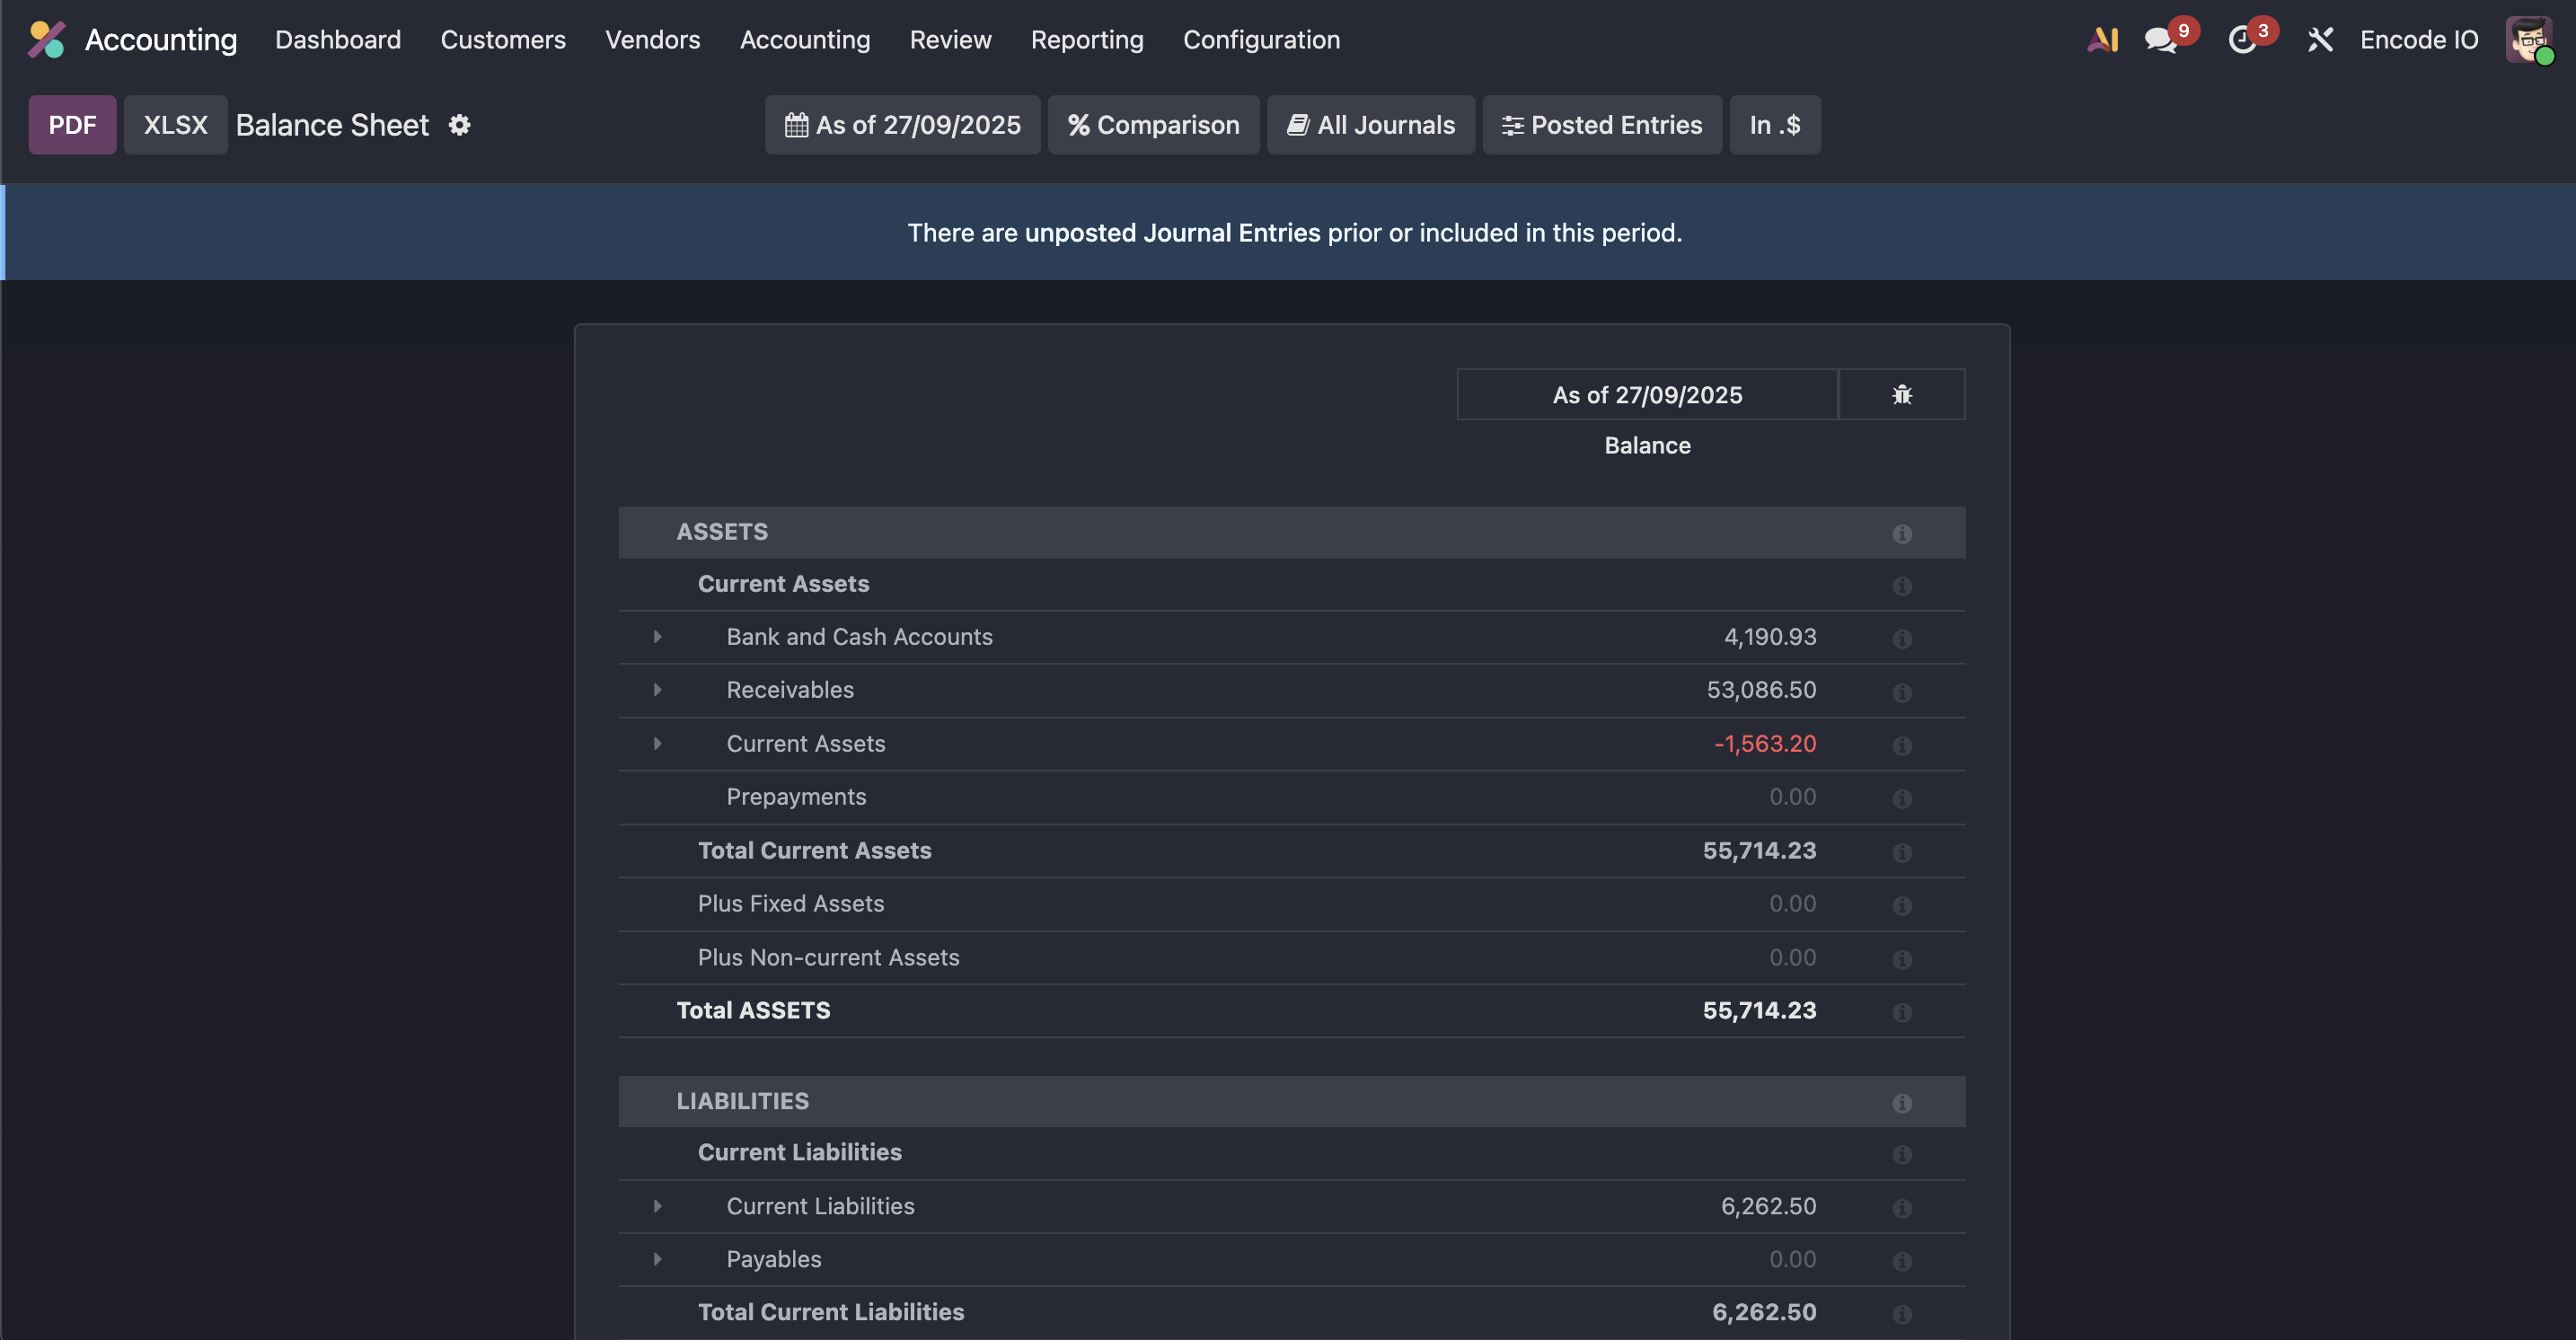
Task: Export report with PDF button
Action: coord(72,125)
